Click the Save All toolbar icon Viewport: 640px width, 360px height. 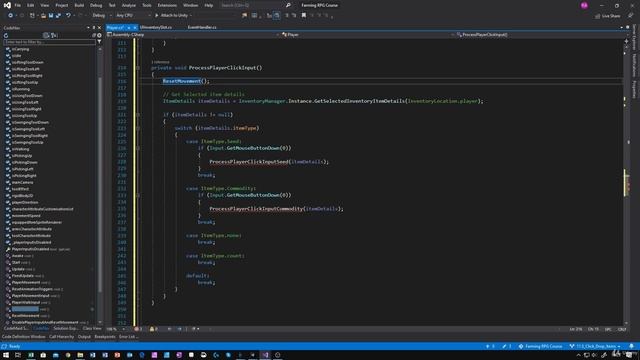tap(58, 16)
